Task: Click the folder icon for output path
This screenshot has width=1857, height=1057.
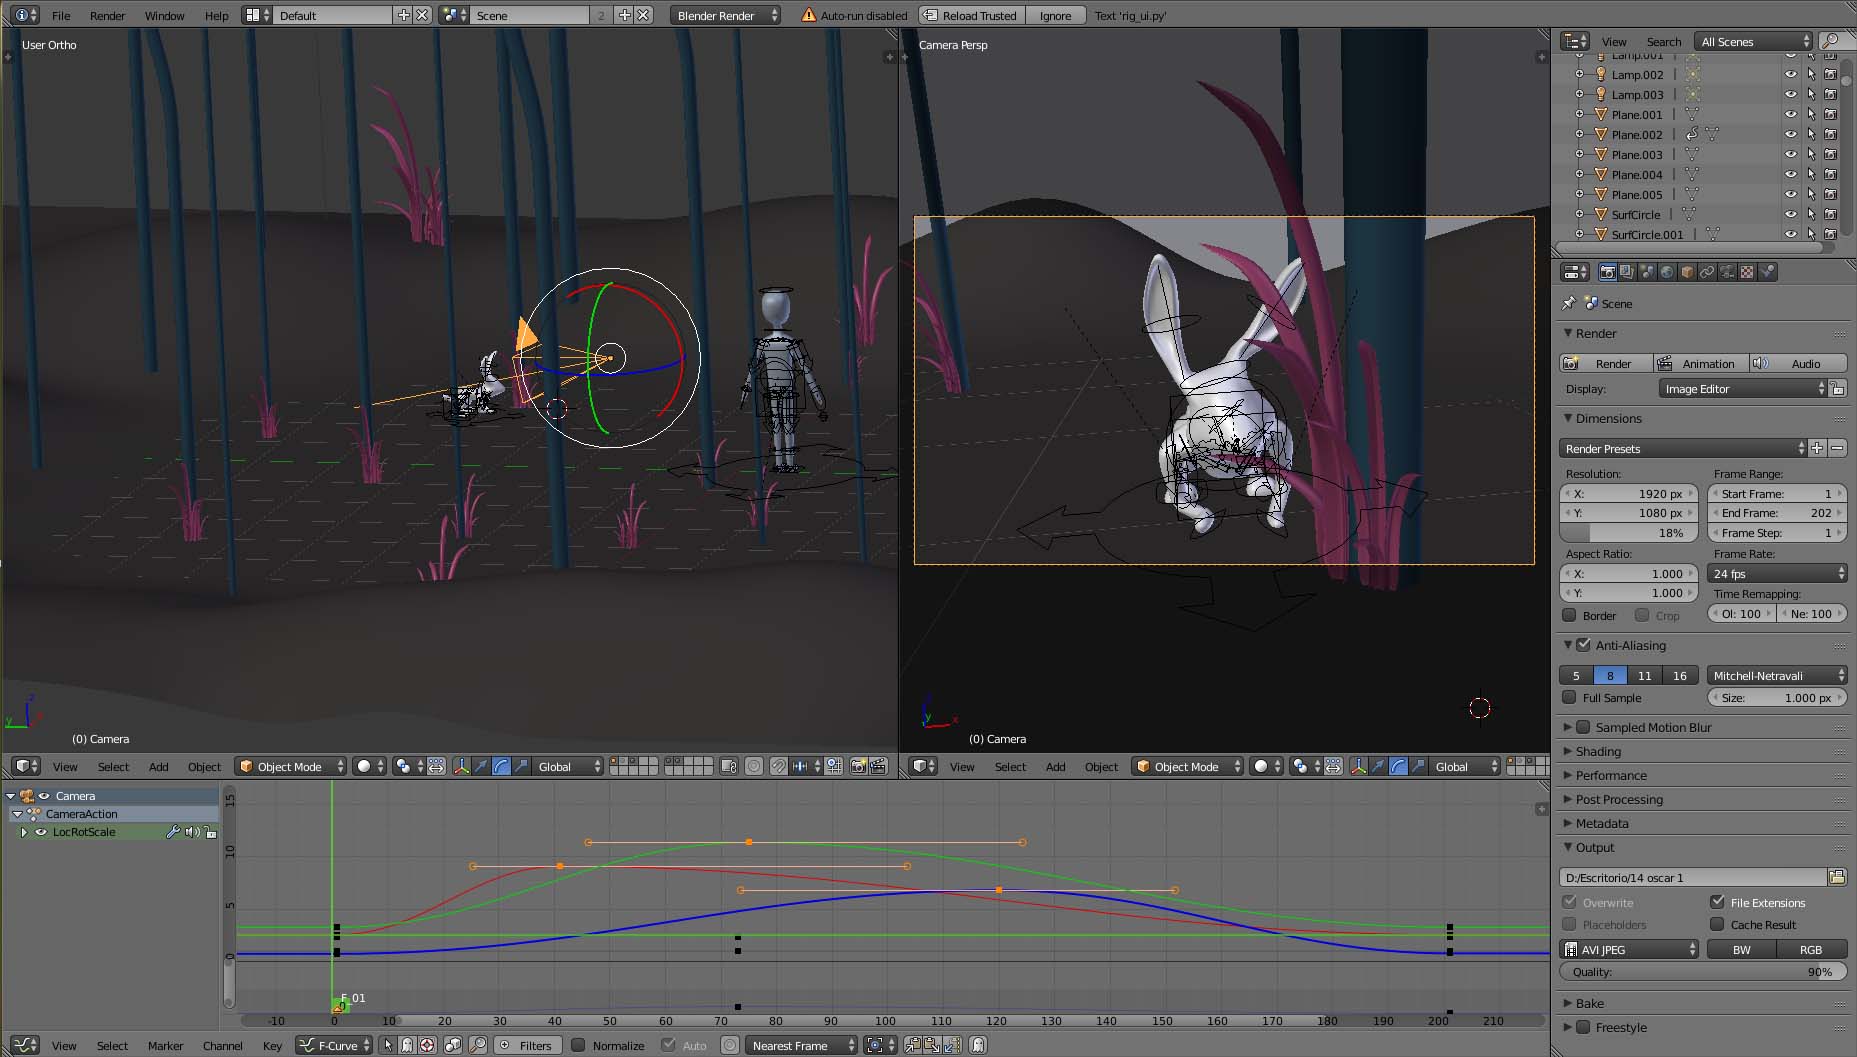Action: [x=1837, y=878]
